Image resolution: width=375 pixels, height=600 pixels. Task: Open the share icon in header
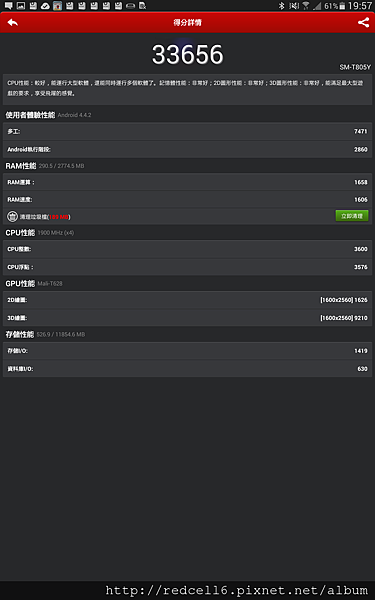click(363, 23)
